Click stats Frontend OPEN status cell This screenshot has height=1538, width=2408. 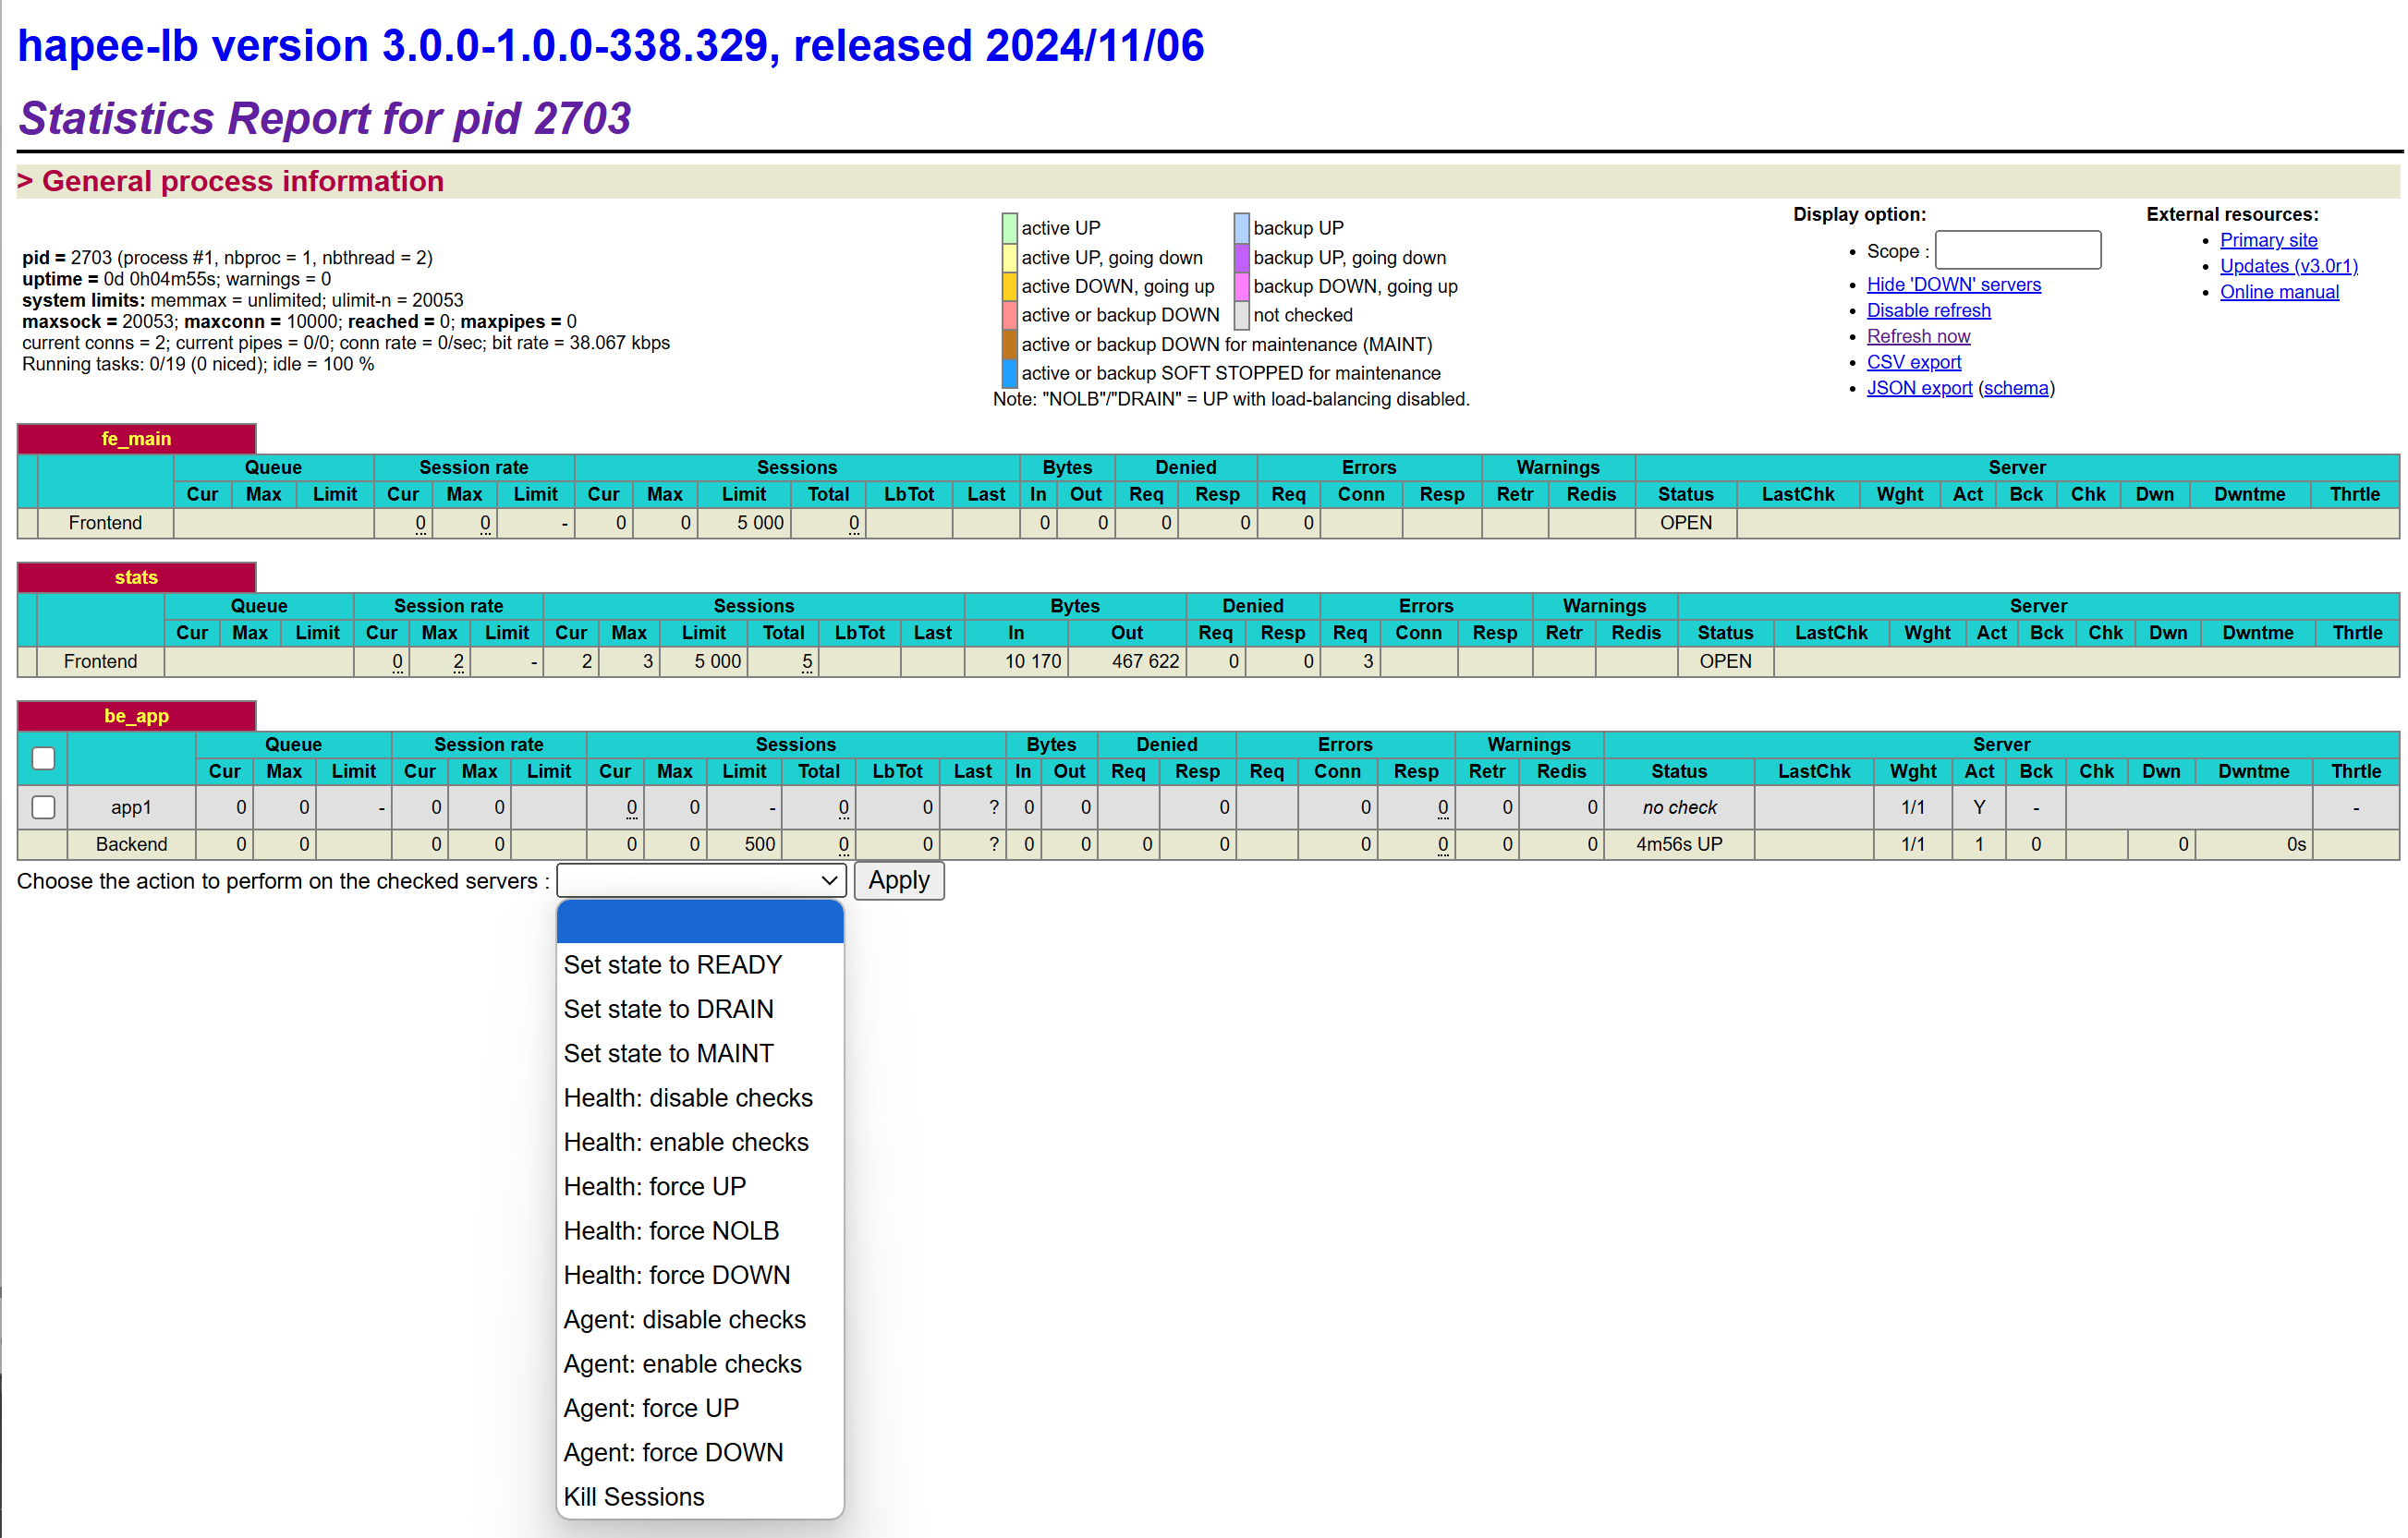point(1725,661)
